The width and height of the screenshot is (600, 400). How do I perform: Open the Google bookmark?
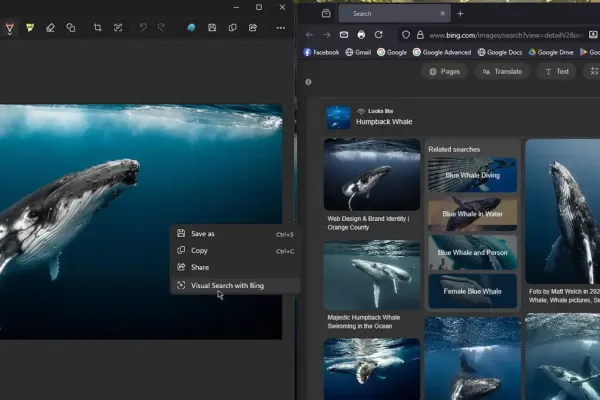(x=392, y=52)
